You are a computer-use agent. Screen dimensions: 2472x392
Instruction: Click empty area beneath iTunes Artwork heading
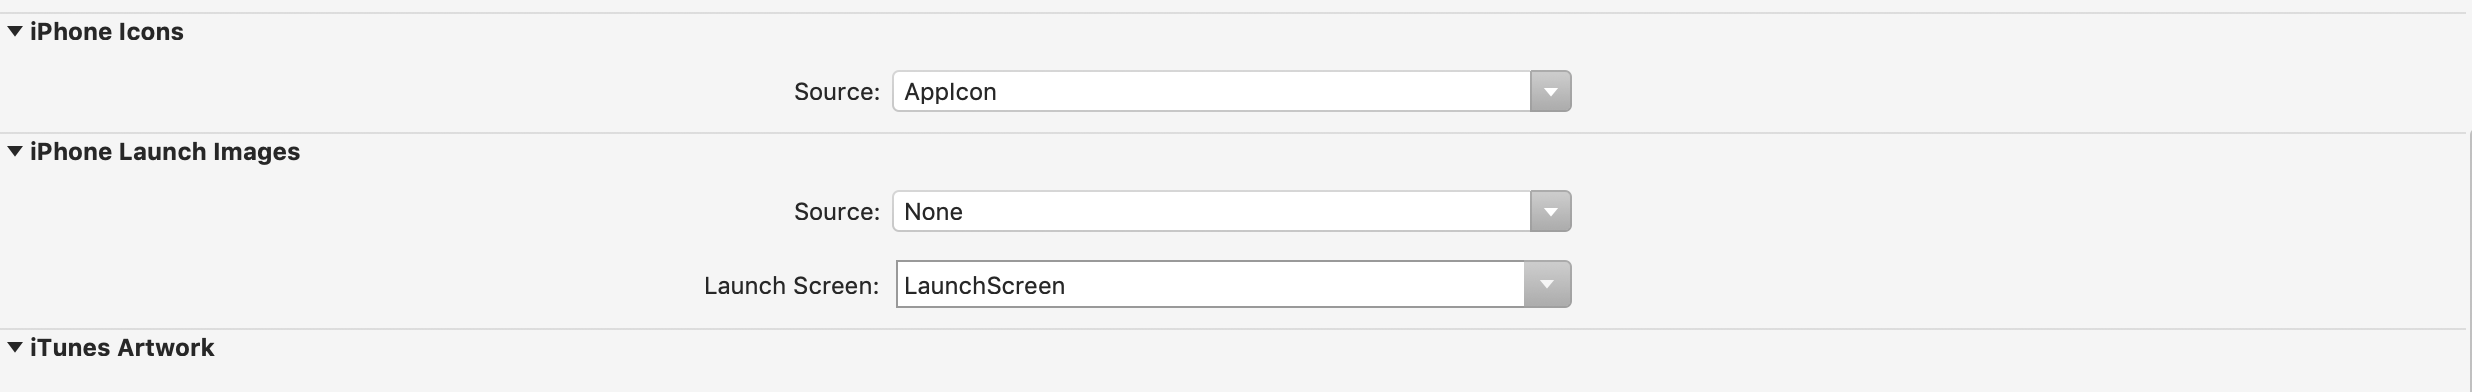1236,378
